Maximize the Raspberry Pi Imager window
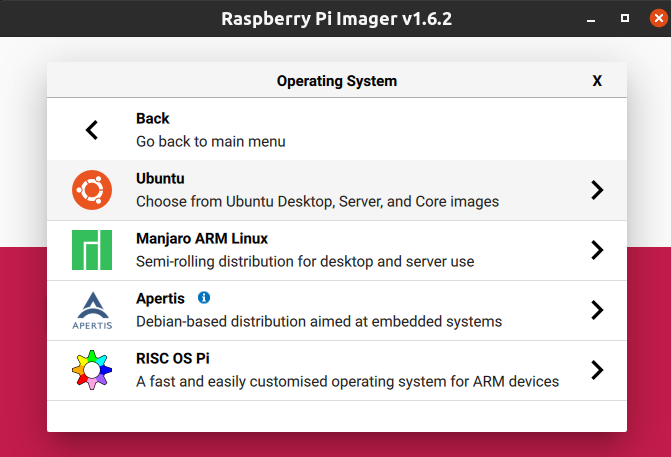This screenshot has width=671, height=457. [625, 18]
